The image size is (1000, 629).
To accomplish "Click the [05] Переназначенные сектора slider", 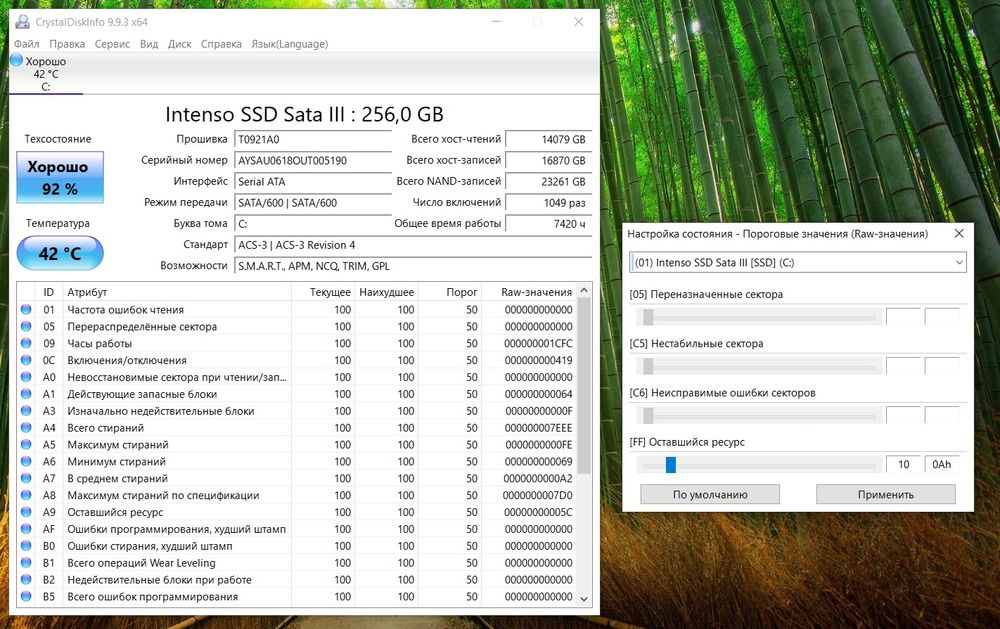I will (760, 316).
